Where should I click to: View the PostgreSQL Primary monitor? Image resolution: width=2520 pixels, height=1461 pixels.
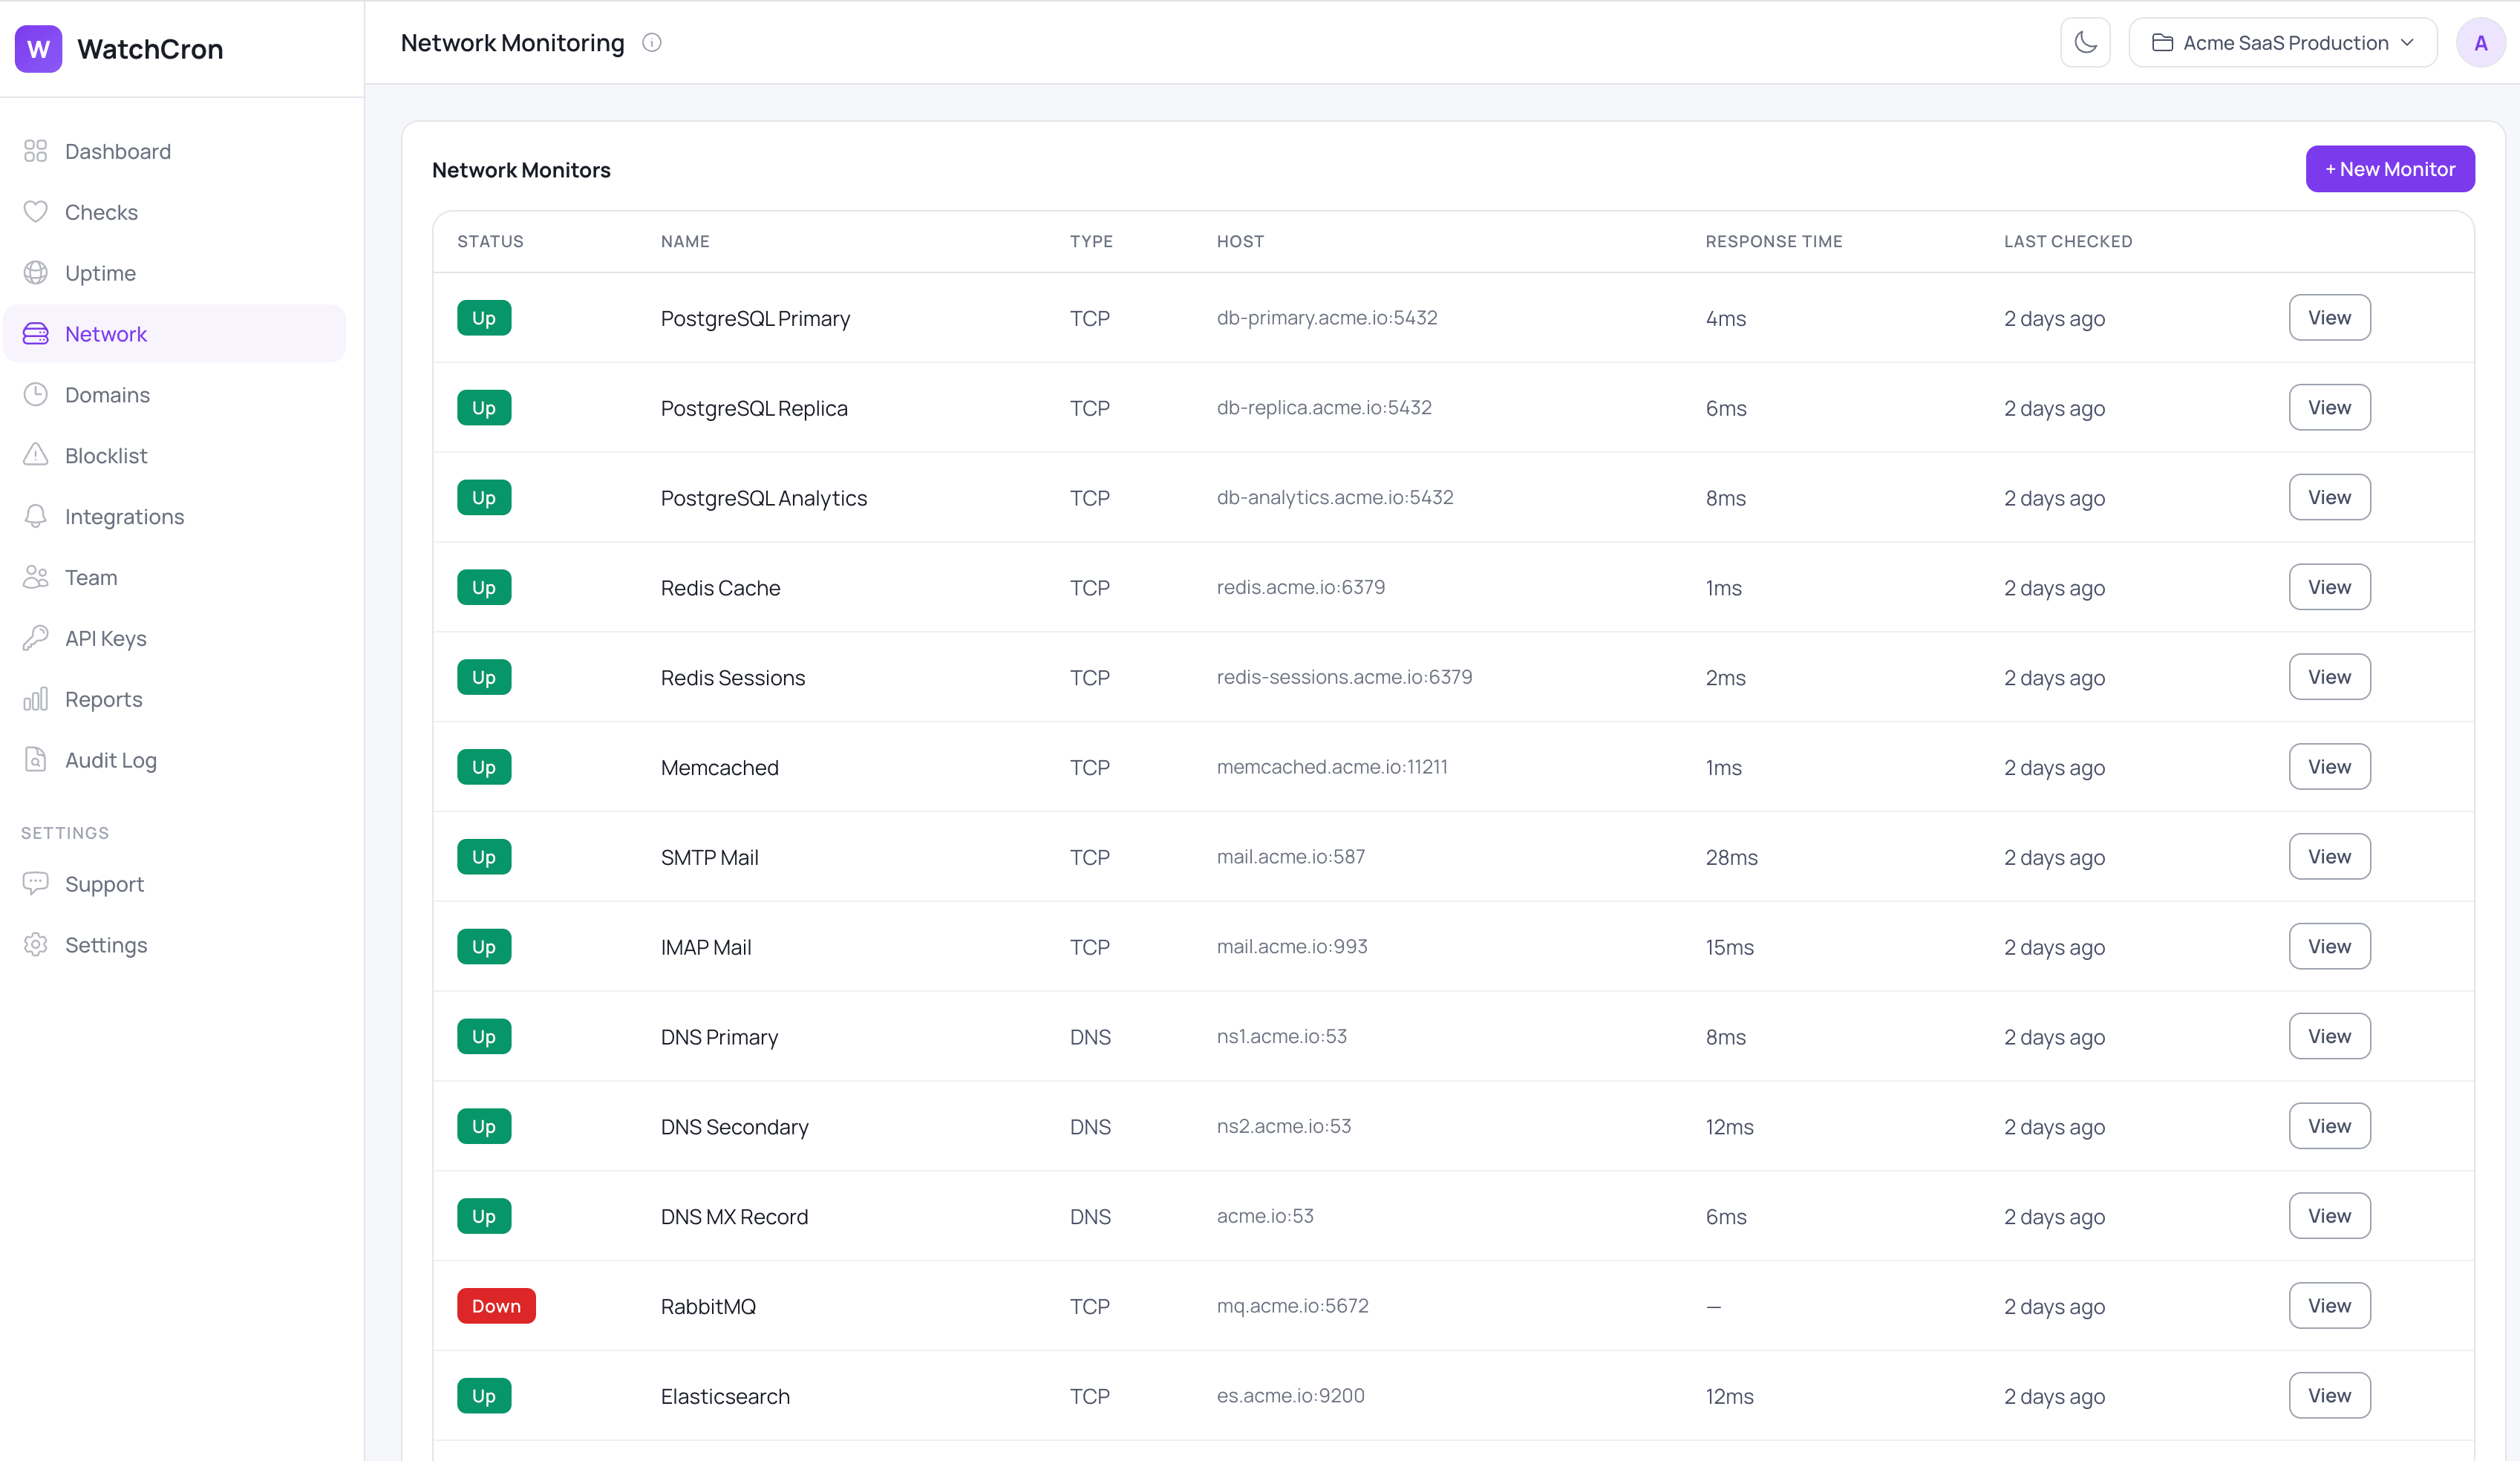(x=2329, y=318)
